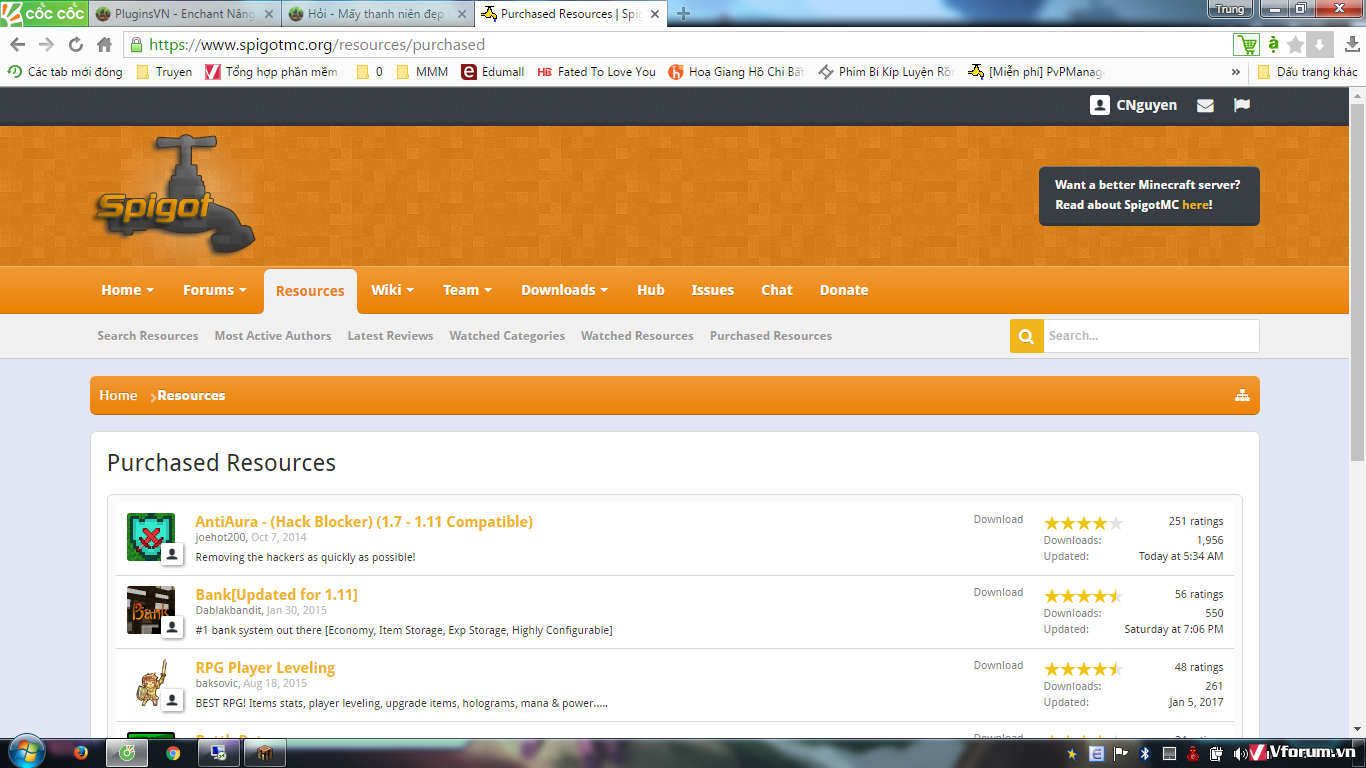Open the Cốc Cốc browser menu logo

click(x=43, y=13)
